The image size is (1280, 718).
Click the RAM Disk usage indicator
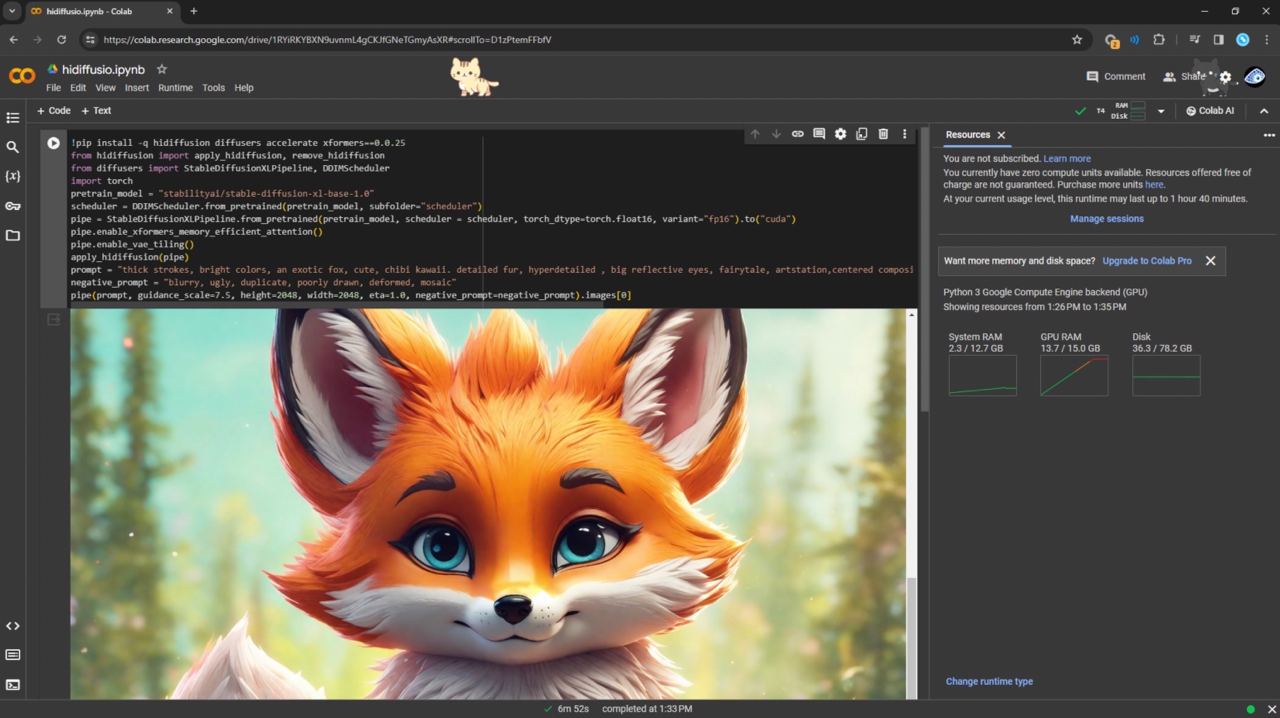[1128, 111]
